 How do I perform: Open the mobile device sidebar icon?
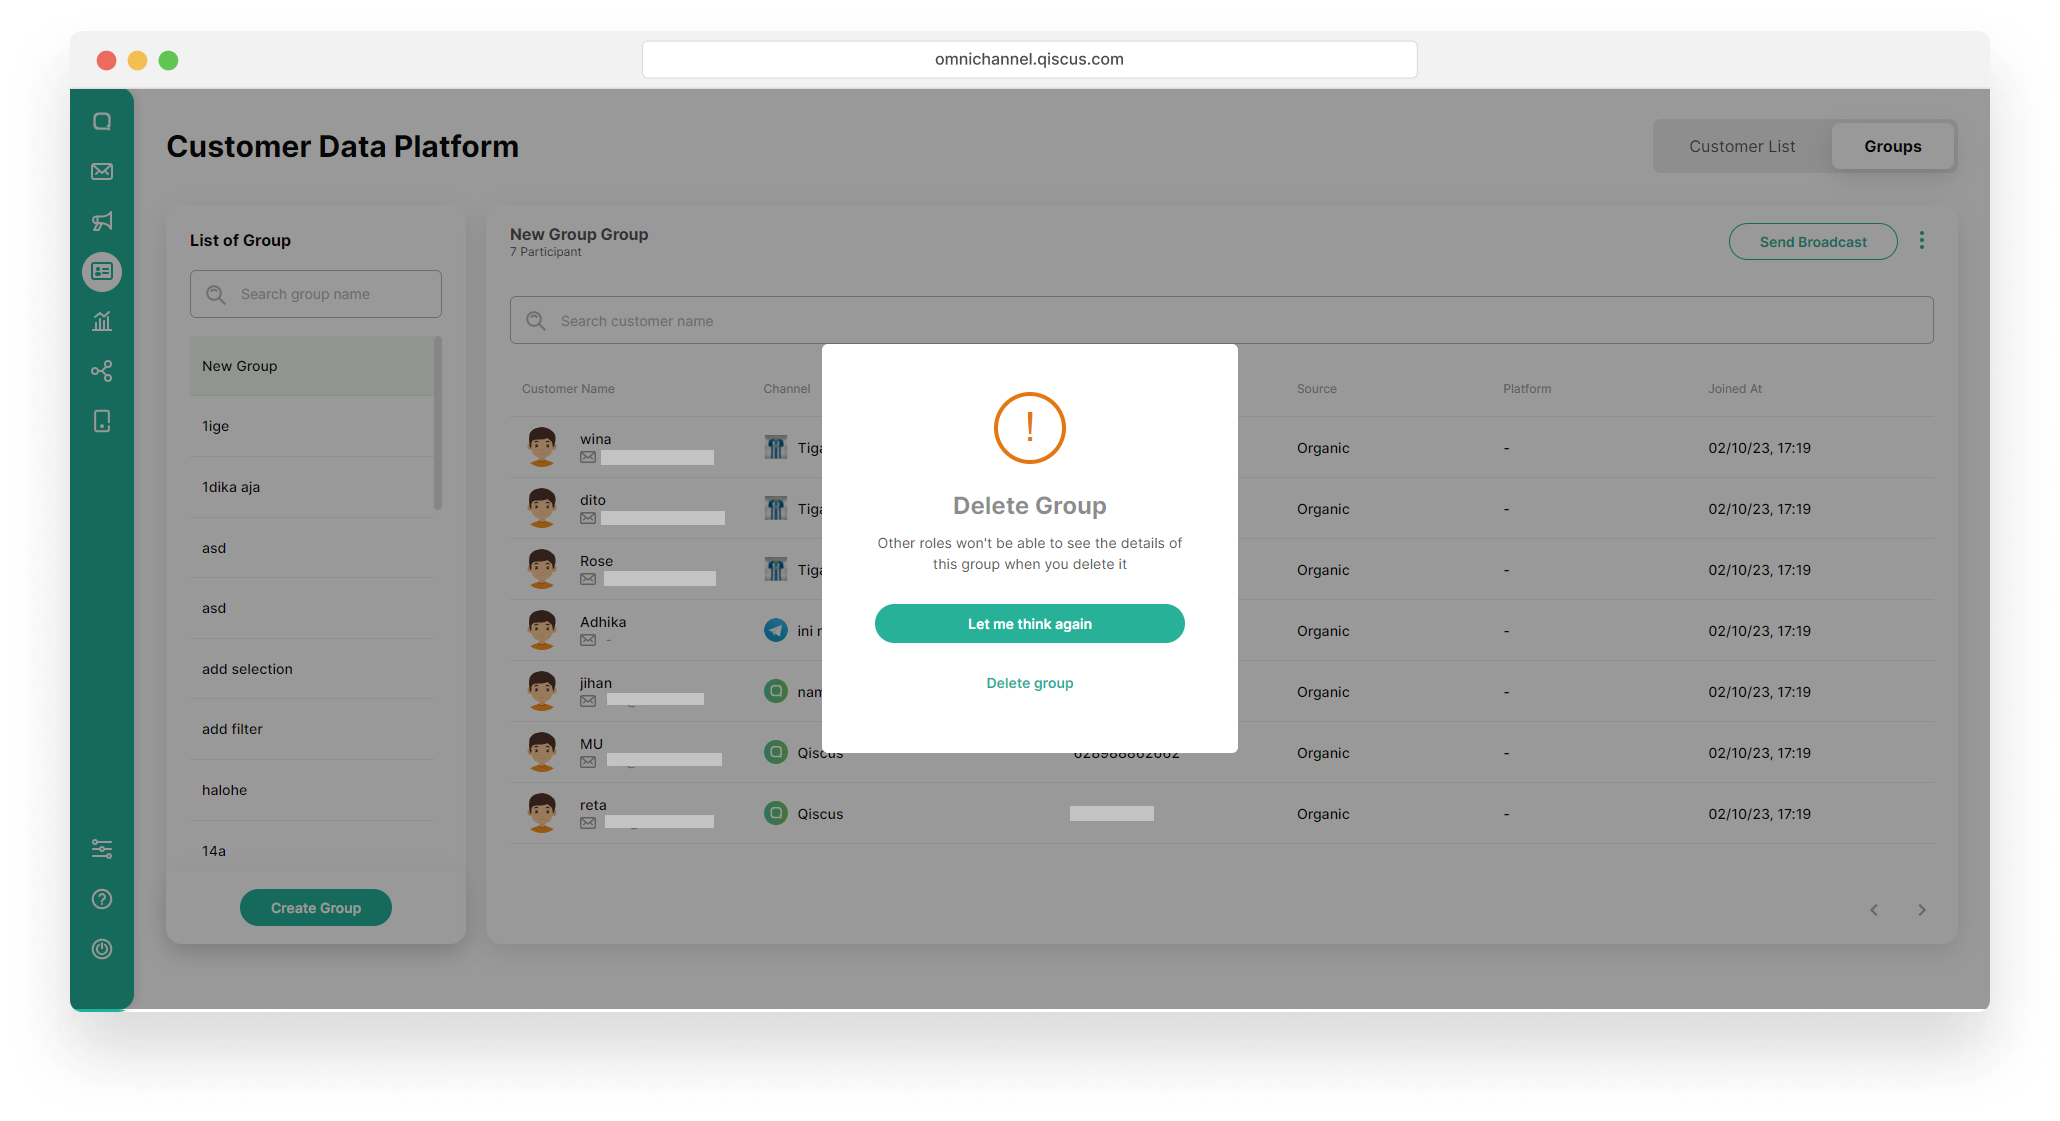click(102, 422)
